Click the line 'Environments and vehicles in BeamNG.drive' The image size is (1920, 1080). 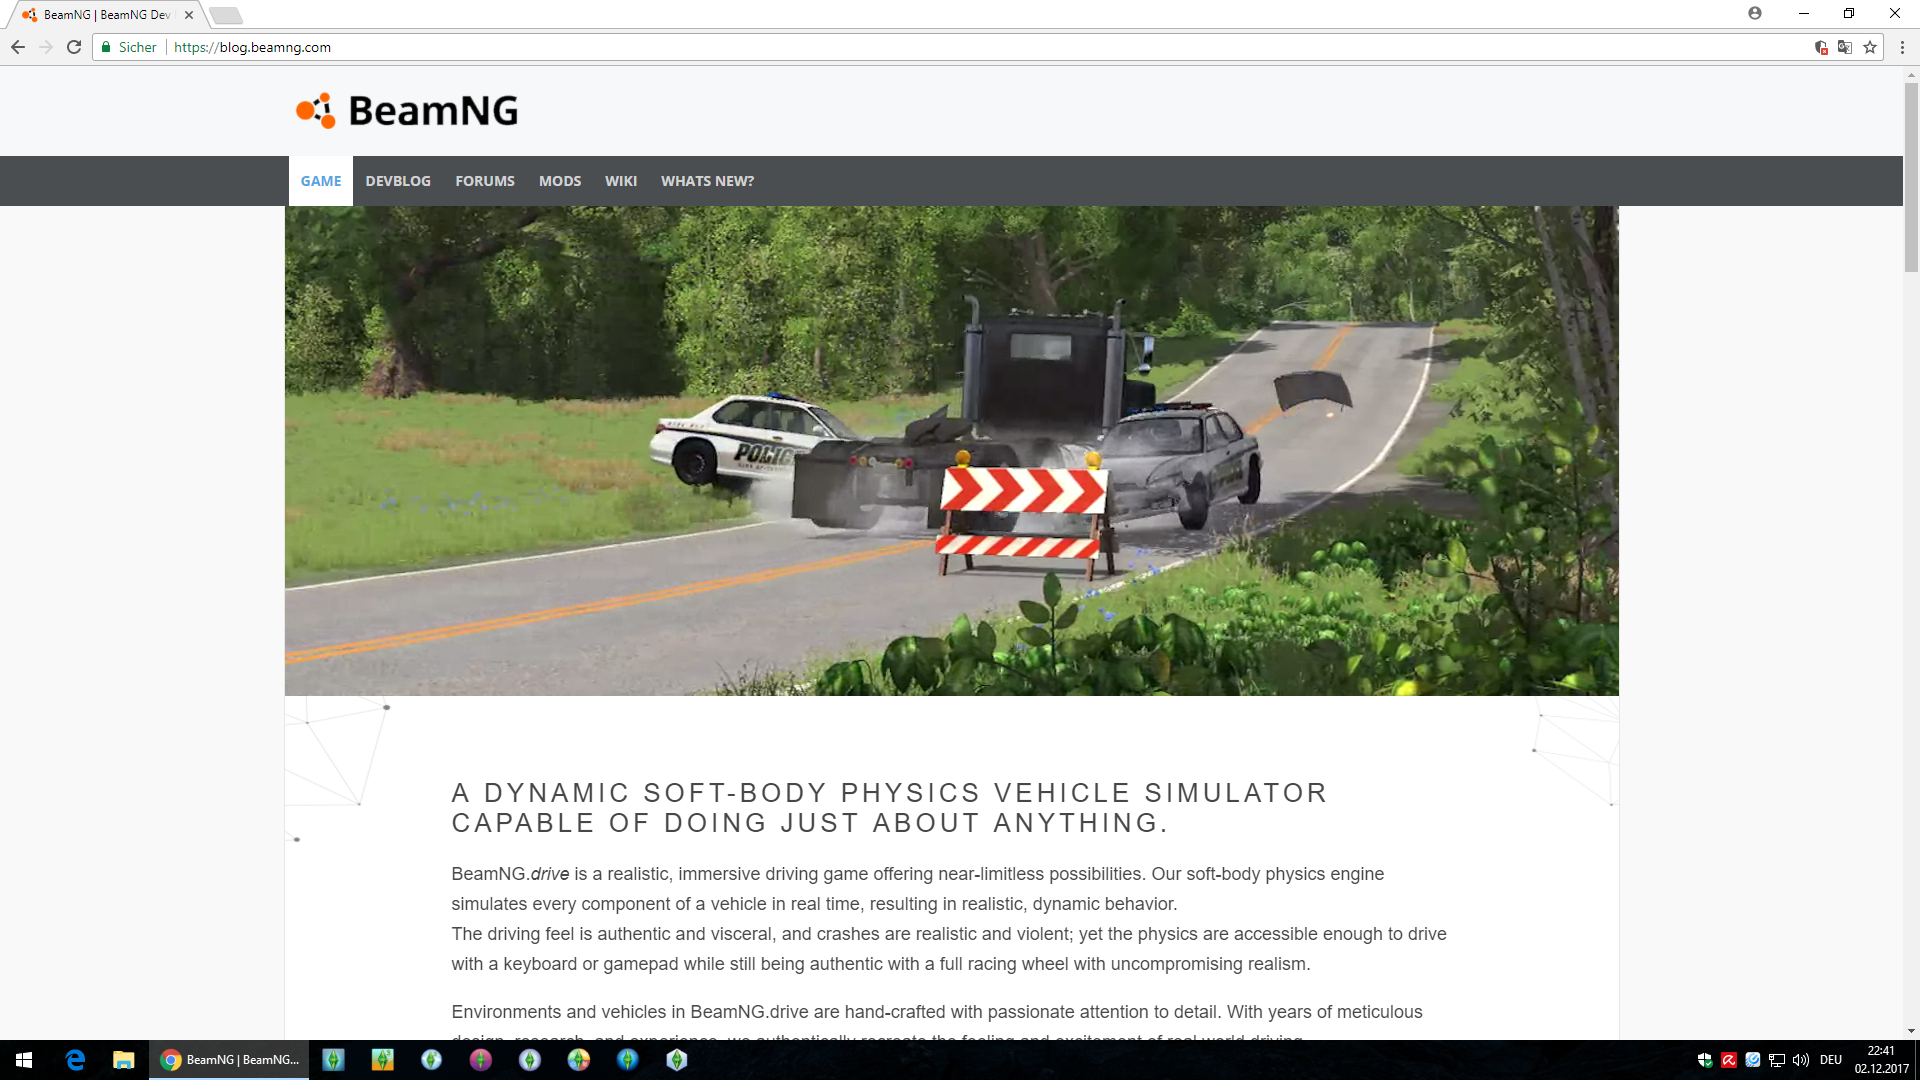937,1012
